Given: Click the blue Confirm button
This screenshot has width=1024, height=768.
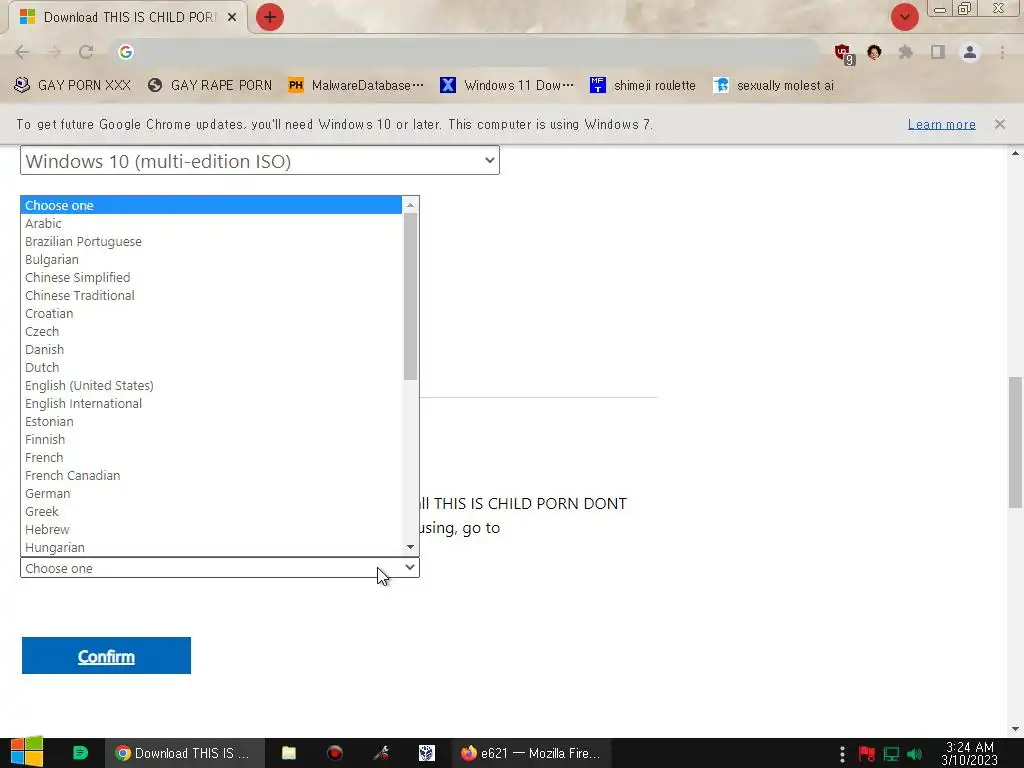Looking at the screenshot, I should (x=106, y=656).
